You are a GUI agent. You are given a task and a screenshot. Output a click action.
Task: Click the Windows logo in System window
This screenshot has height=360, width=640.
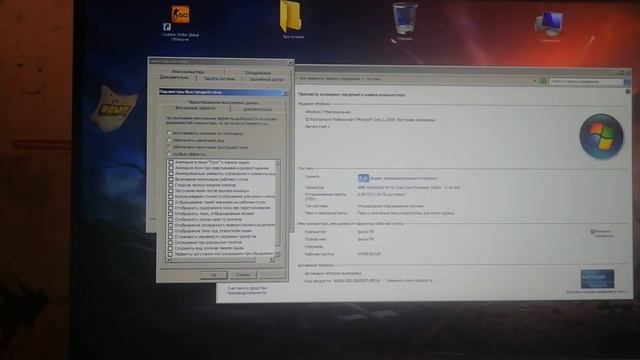coord(601,136)
